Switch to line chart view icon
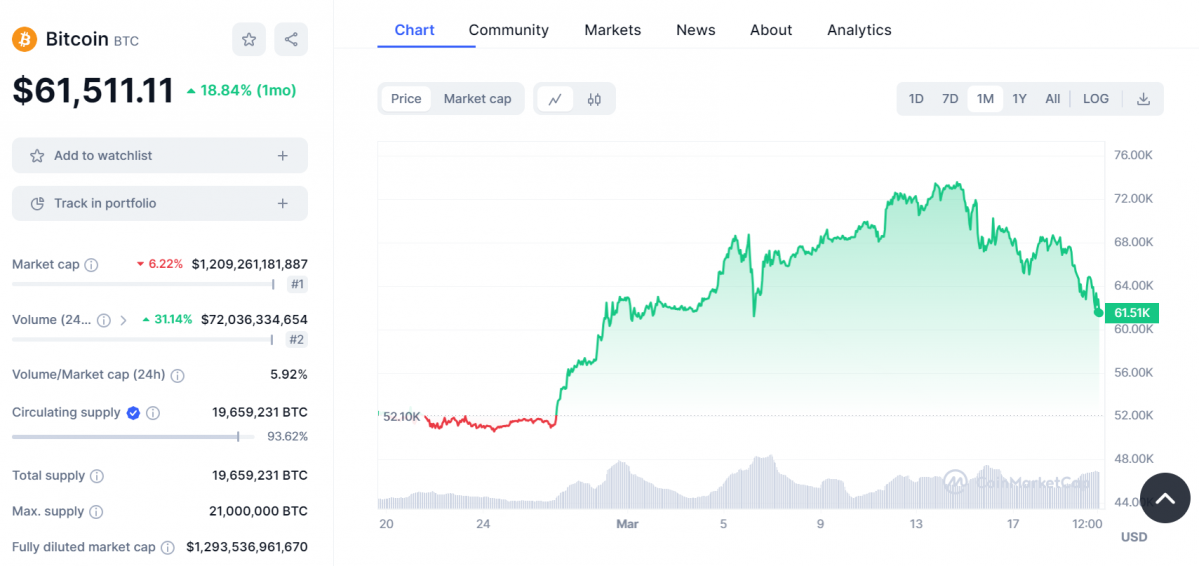This screenshot has height=566, width=1199. coord(556,99)
